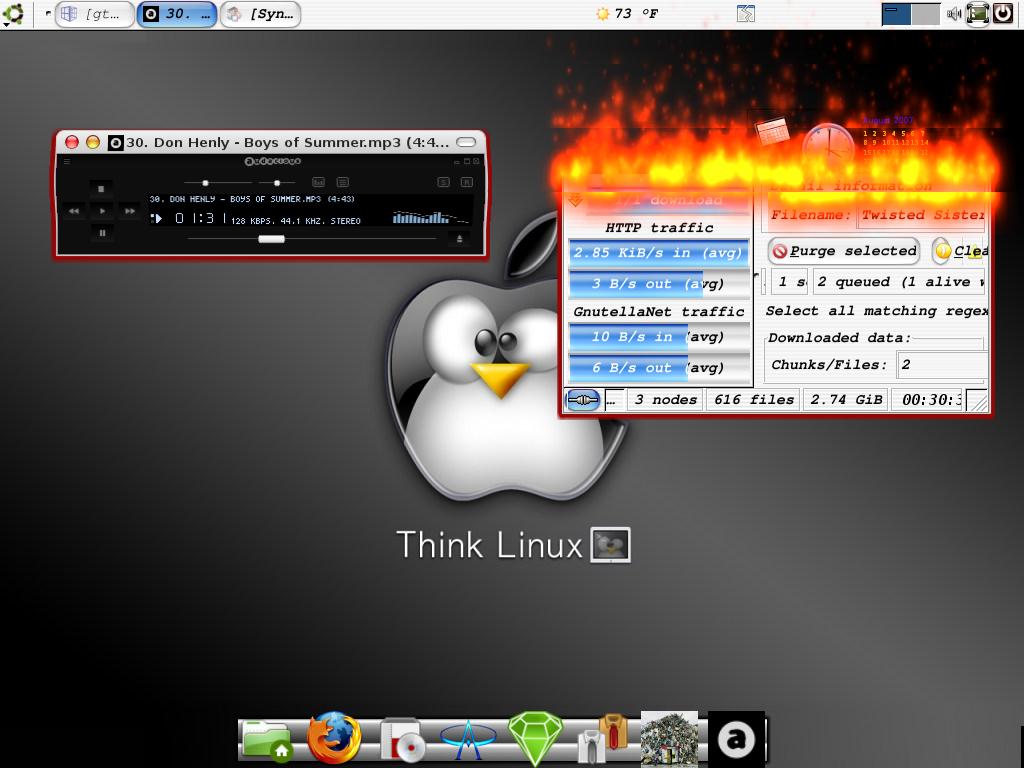Screen dimensions: 1024x768
Task: Click the Audacious play button
Action: tap(102, 211)
